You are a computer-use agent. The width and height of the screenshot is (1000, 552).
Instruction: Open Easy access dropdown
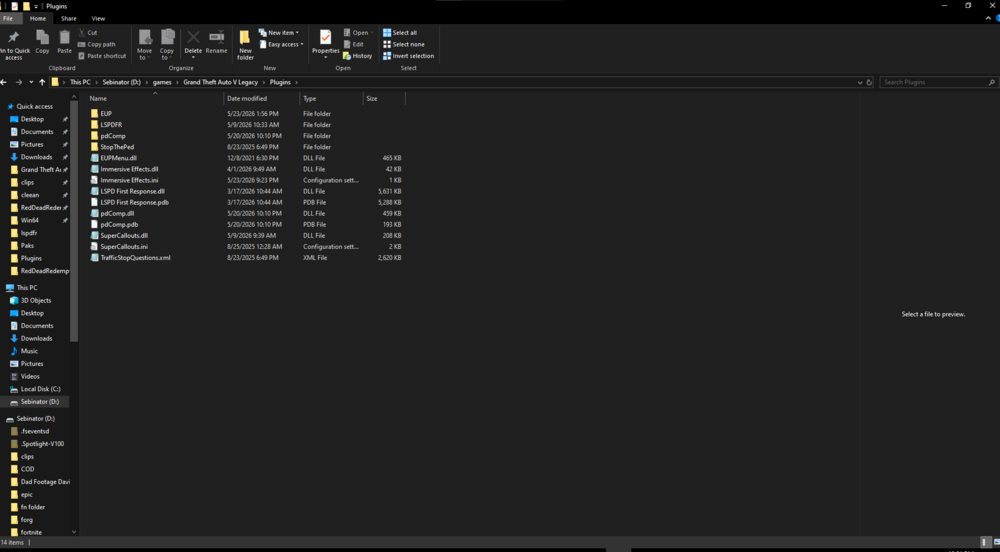(281, 44)
